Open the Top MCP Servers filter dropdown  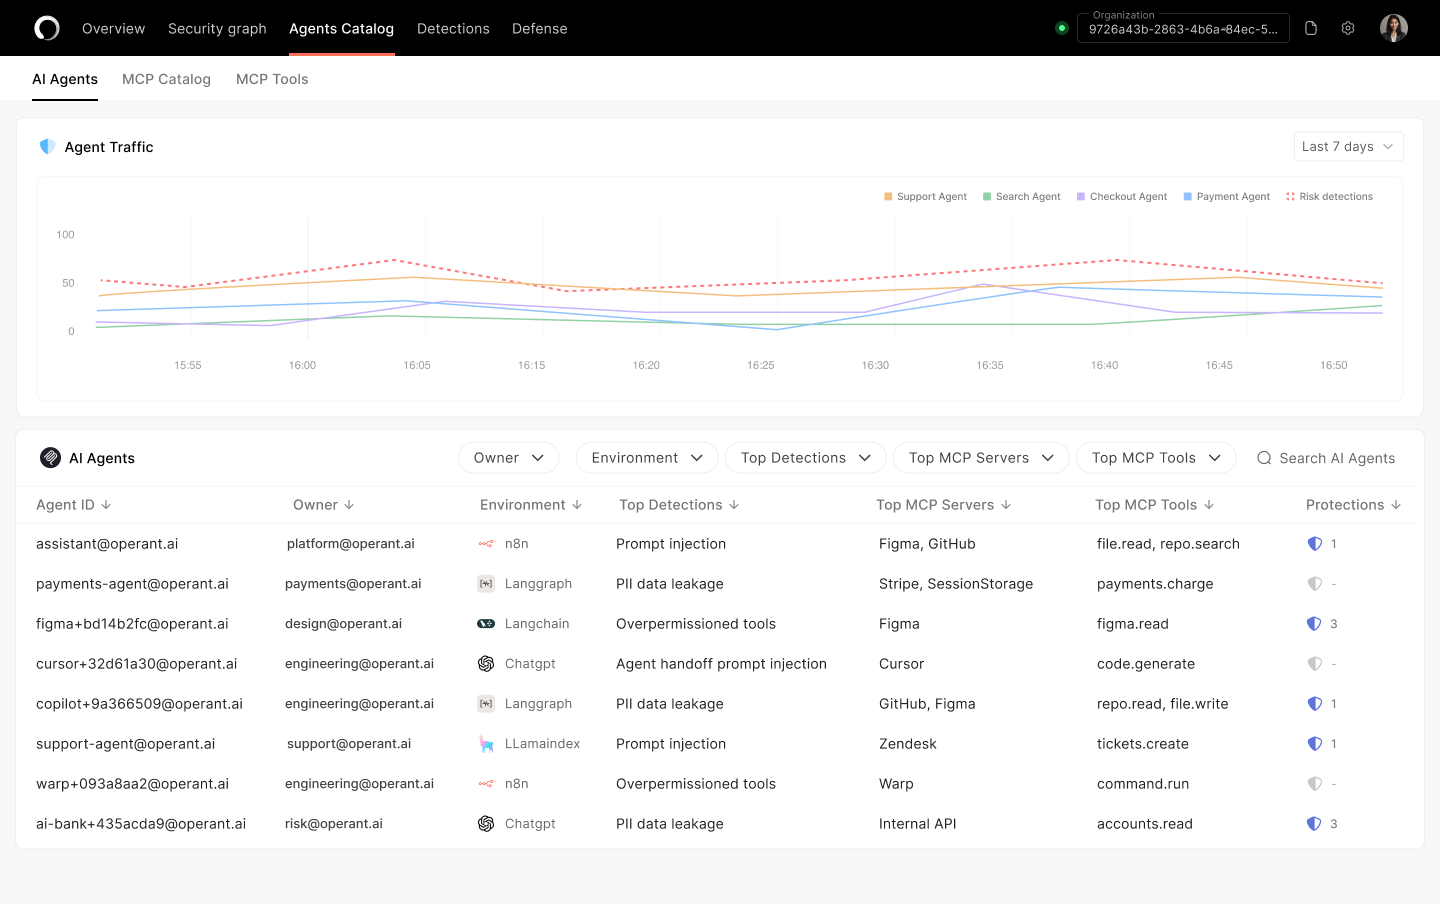[x=981, y=458]
